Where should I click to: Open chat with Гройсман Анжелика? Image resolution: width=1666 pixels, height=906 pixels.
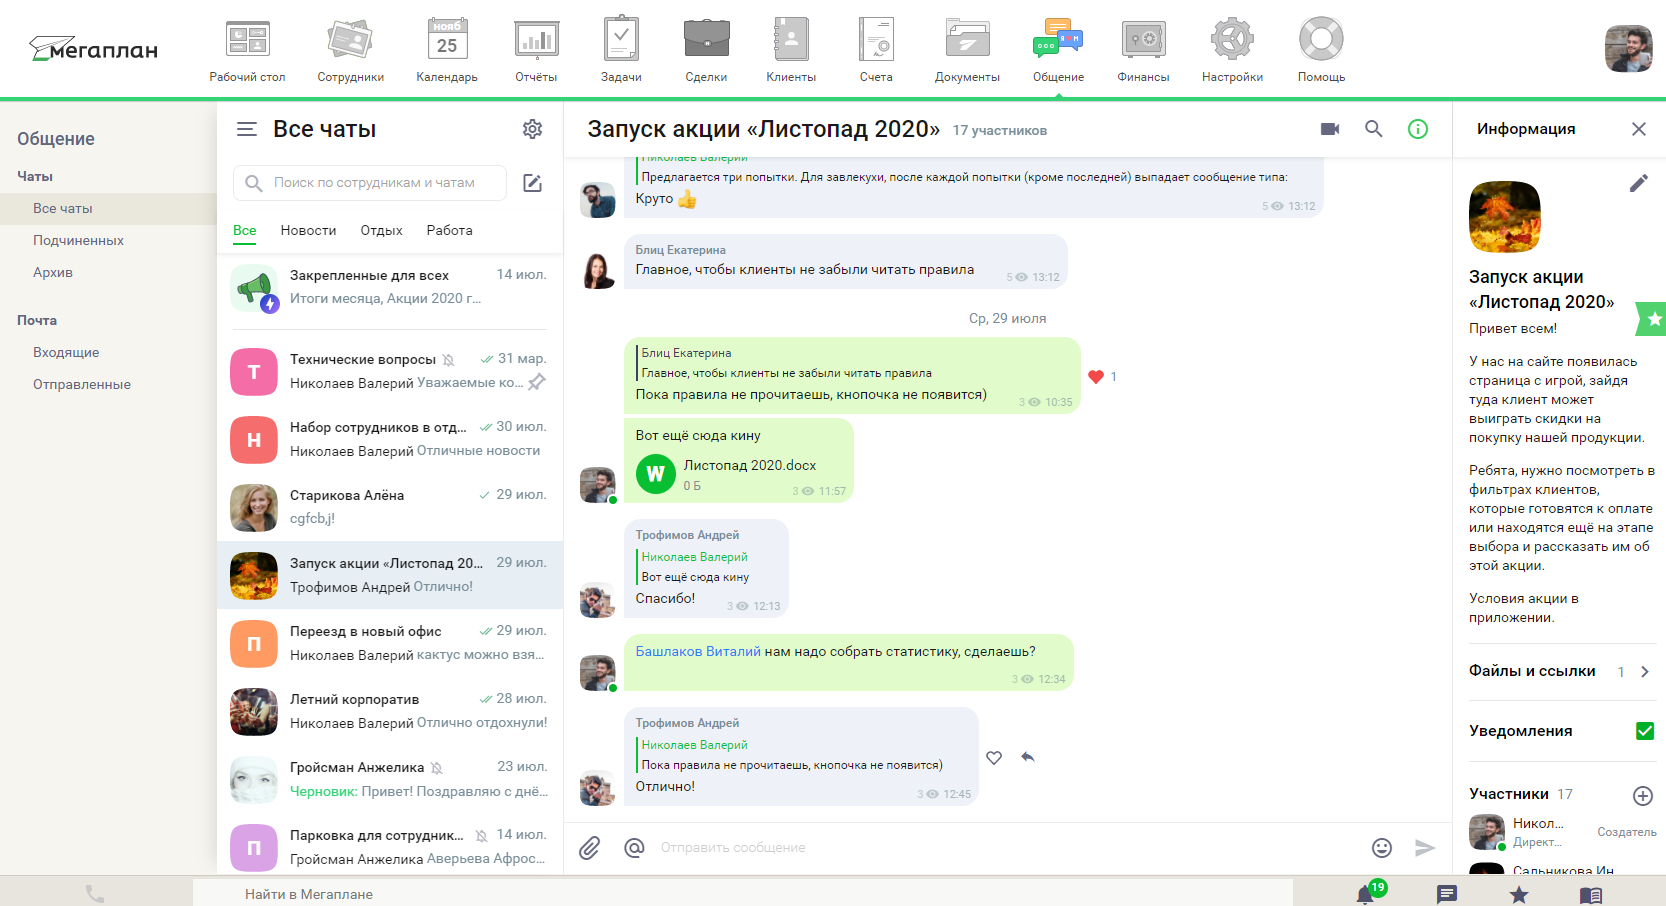point(390,780)
